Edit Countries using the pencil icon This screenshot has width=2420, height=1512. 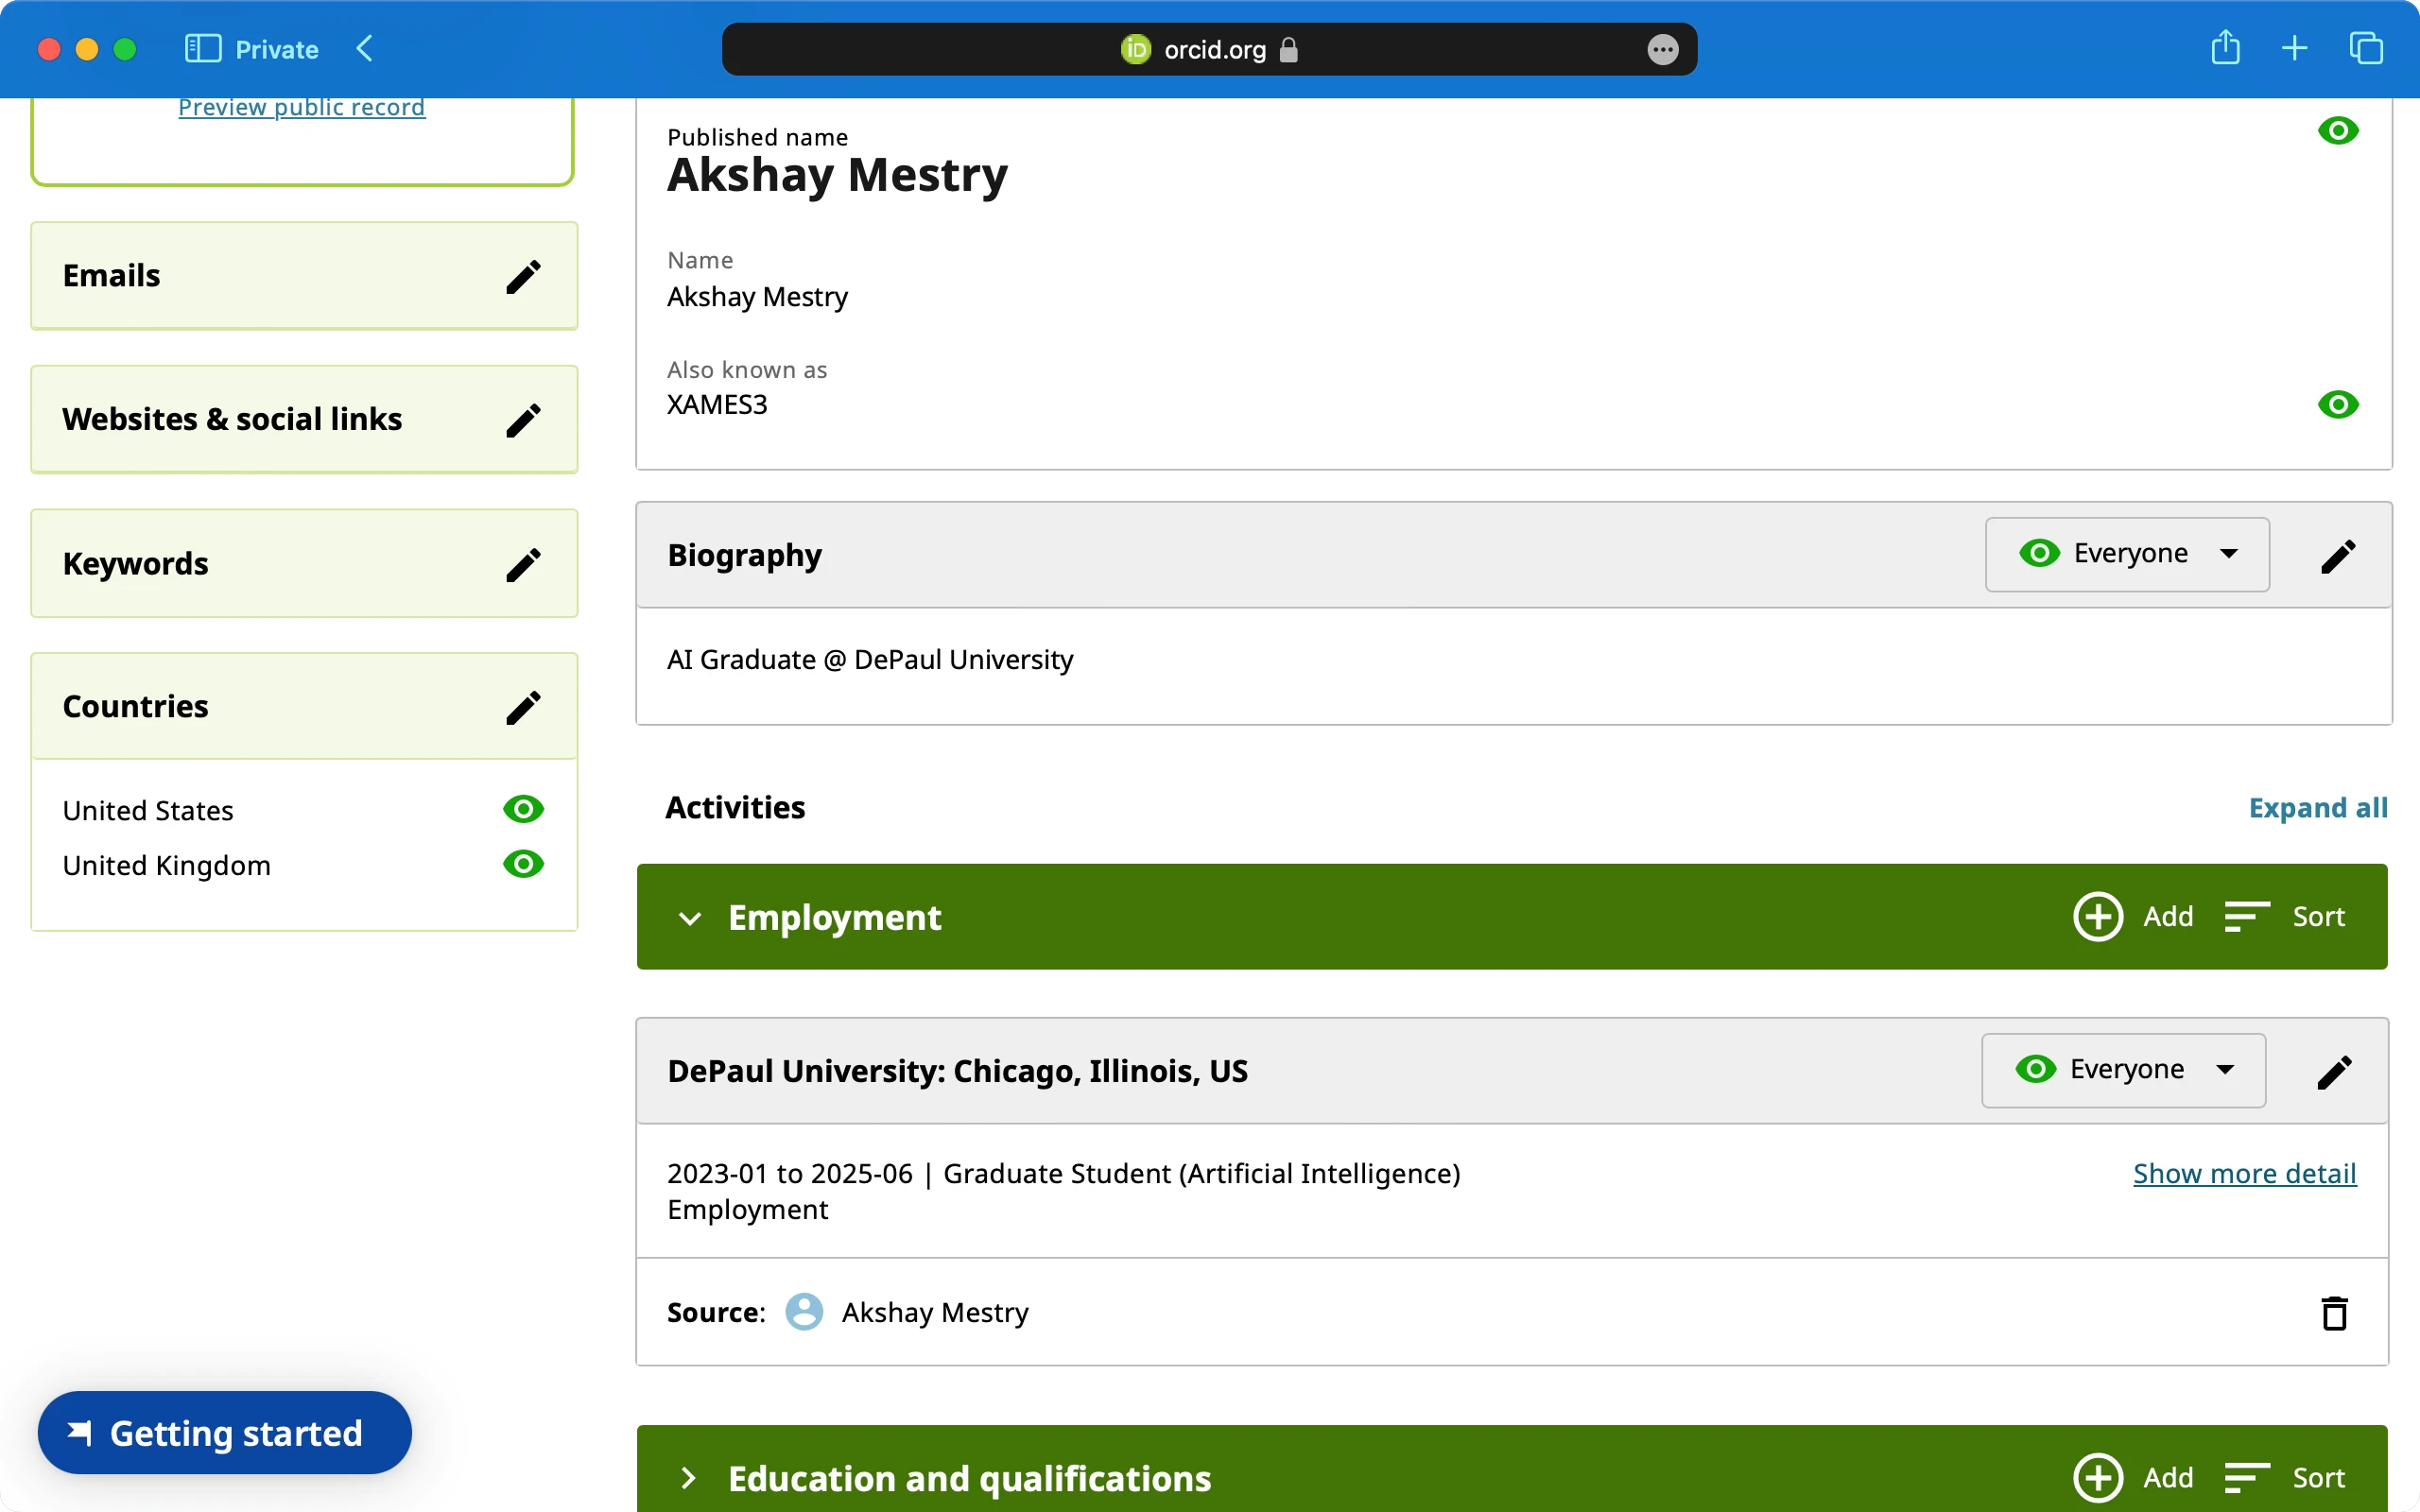tap(523, 707)
